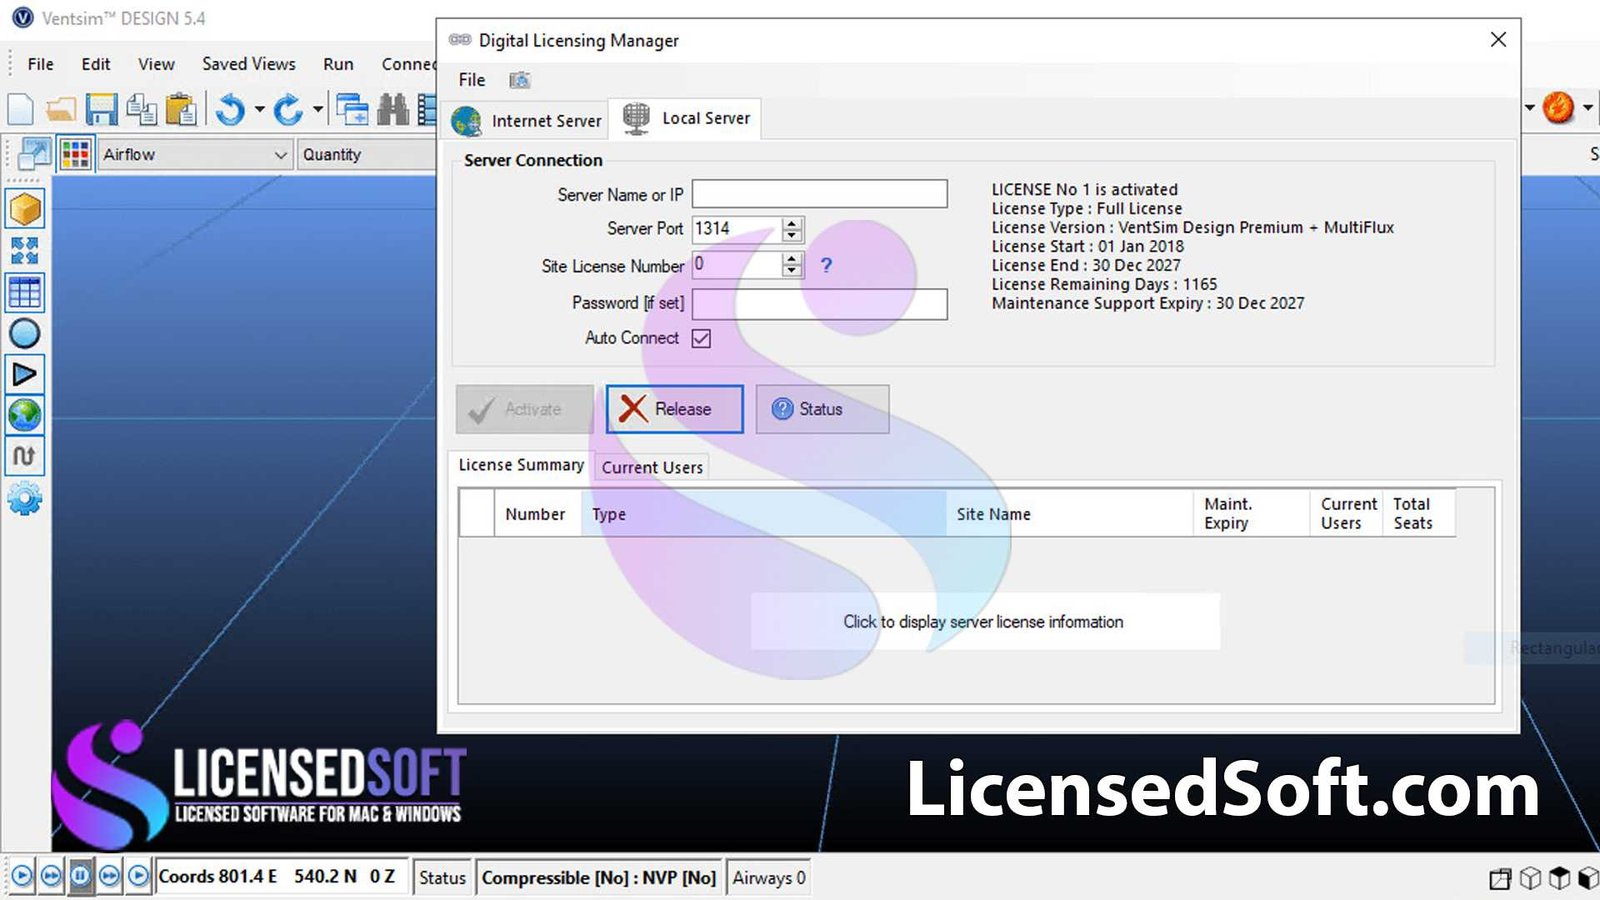
Task: Click the windows-arrow icon left of color grid
Action: 35,154
